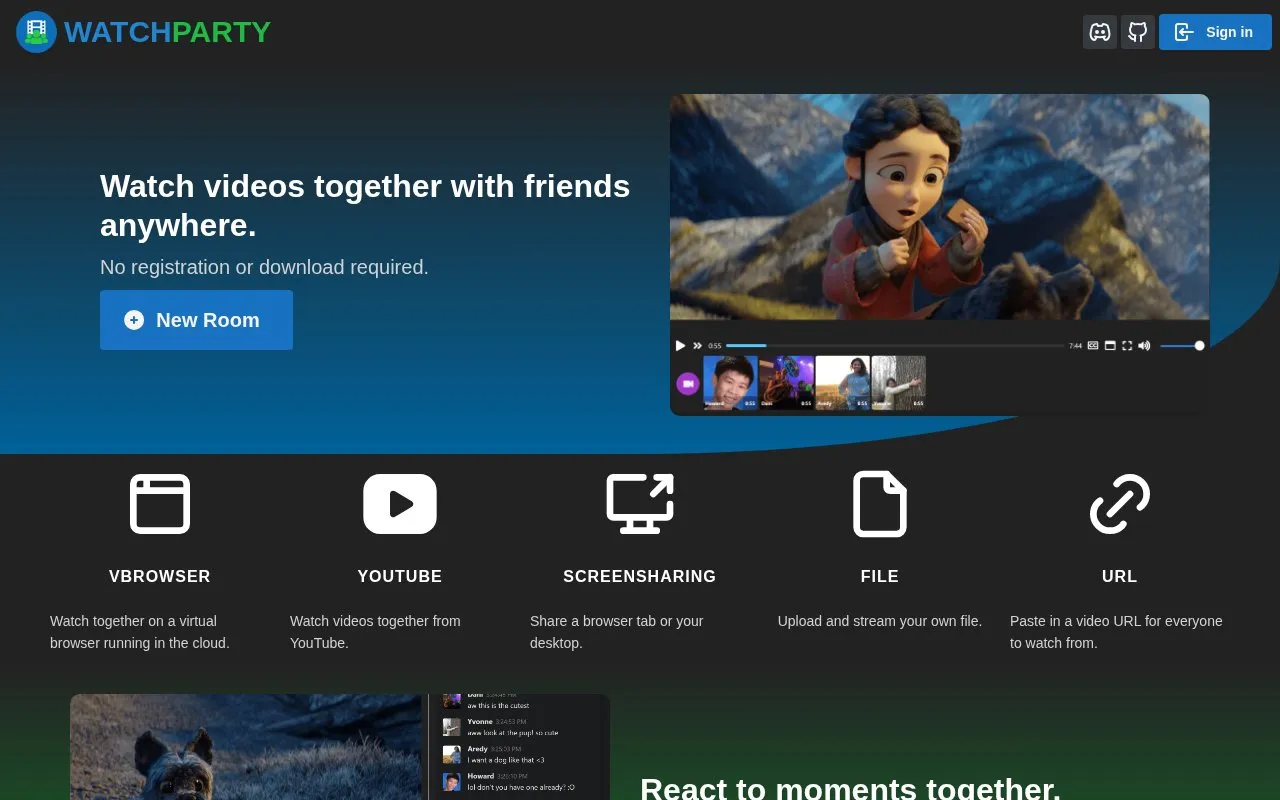This screenshot has height=800, width=1280.
Task: Click the fast-forward double arrow in preview
Action: (x=697, y=346)
